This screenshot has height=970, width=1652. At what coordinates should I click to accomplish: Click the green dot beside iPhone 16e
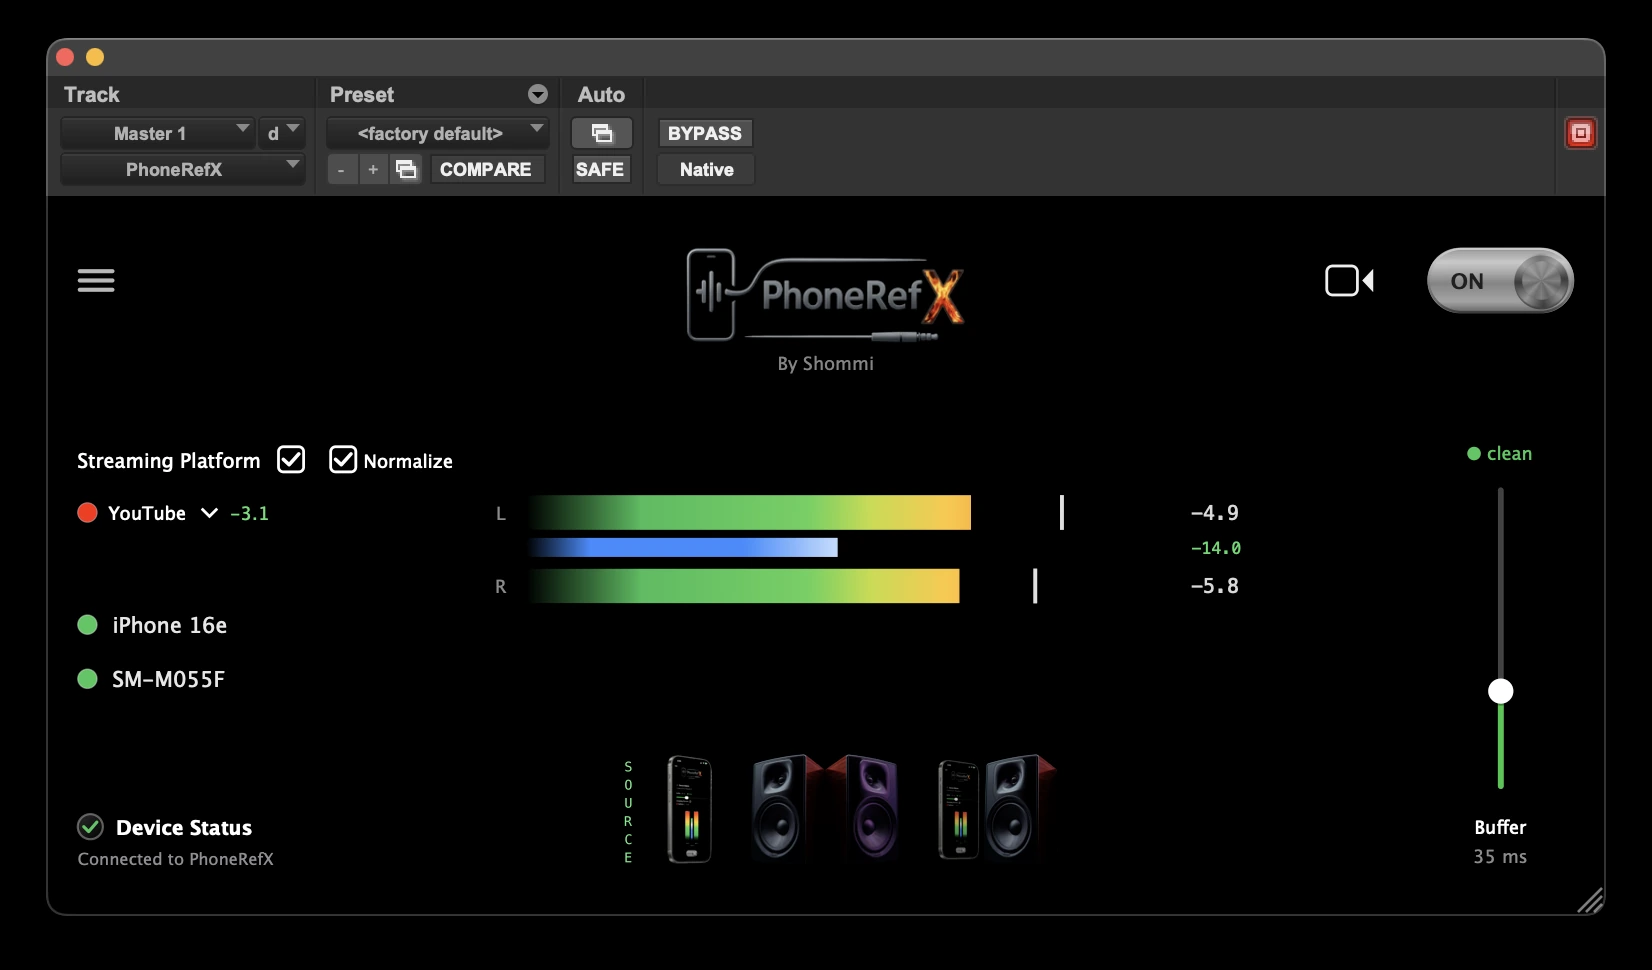87,625
